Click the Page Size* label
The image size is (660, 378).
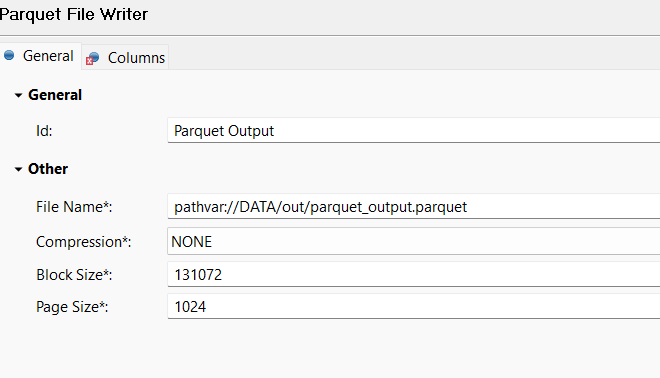[x=72, y=307]
